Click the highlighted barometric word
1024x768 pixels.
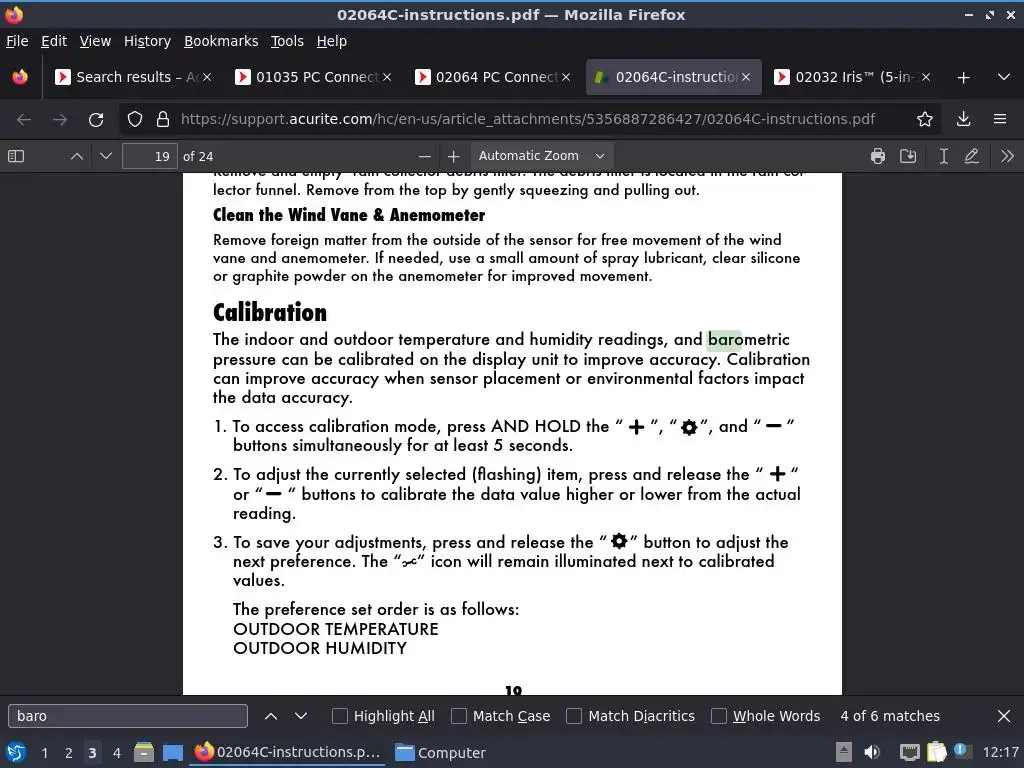tap(748, 340)
